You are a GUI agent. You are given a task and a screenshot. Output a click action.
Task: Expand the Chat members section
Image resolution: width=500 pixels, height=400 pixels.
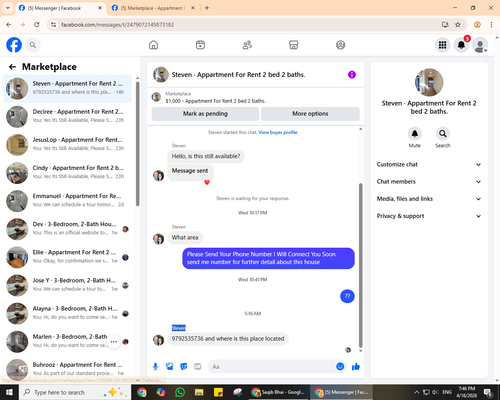coord(429,182)
